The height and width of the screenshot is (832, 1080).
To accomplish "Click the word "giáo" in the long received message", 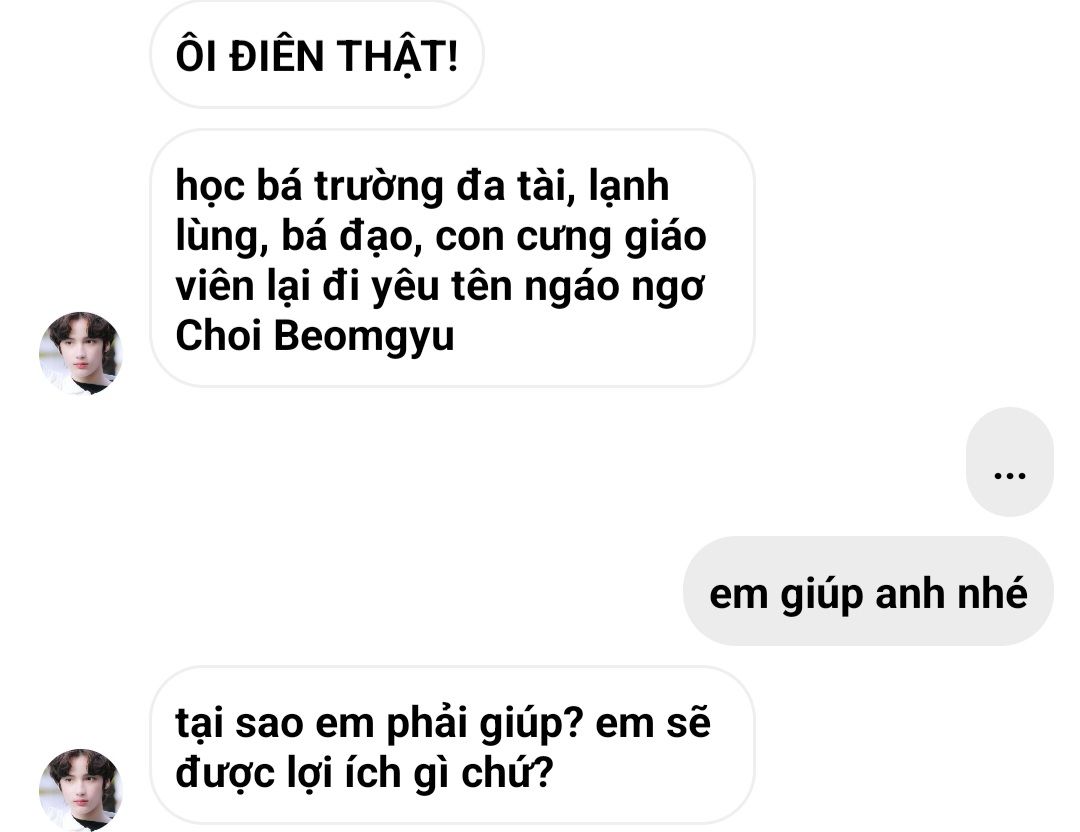I will coord(665,237).
